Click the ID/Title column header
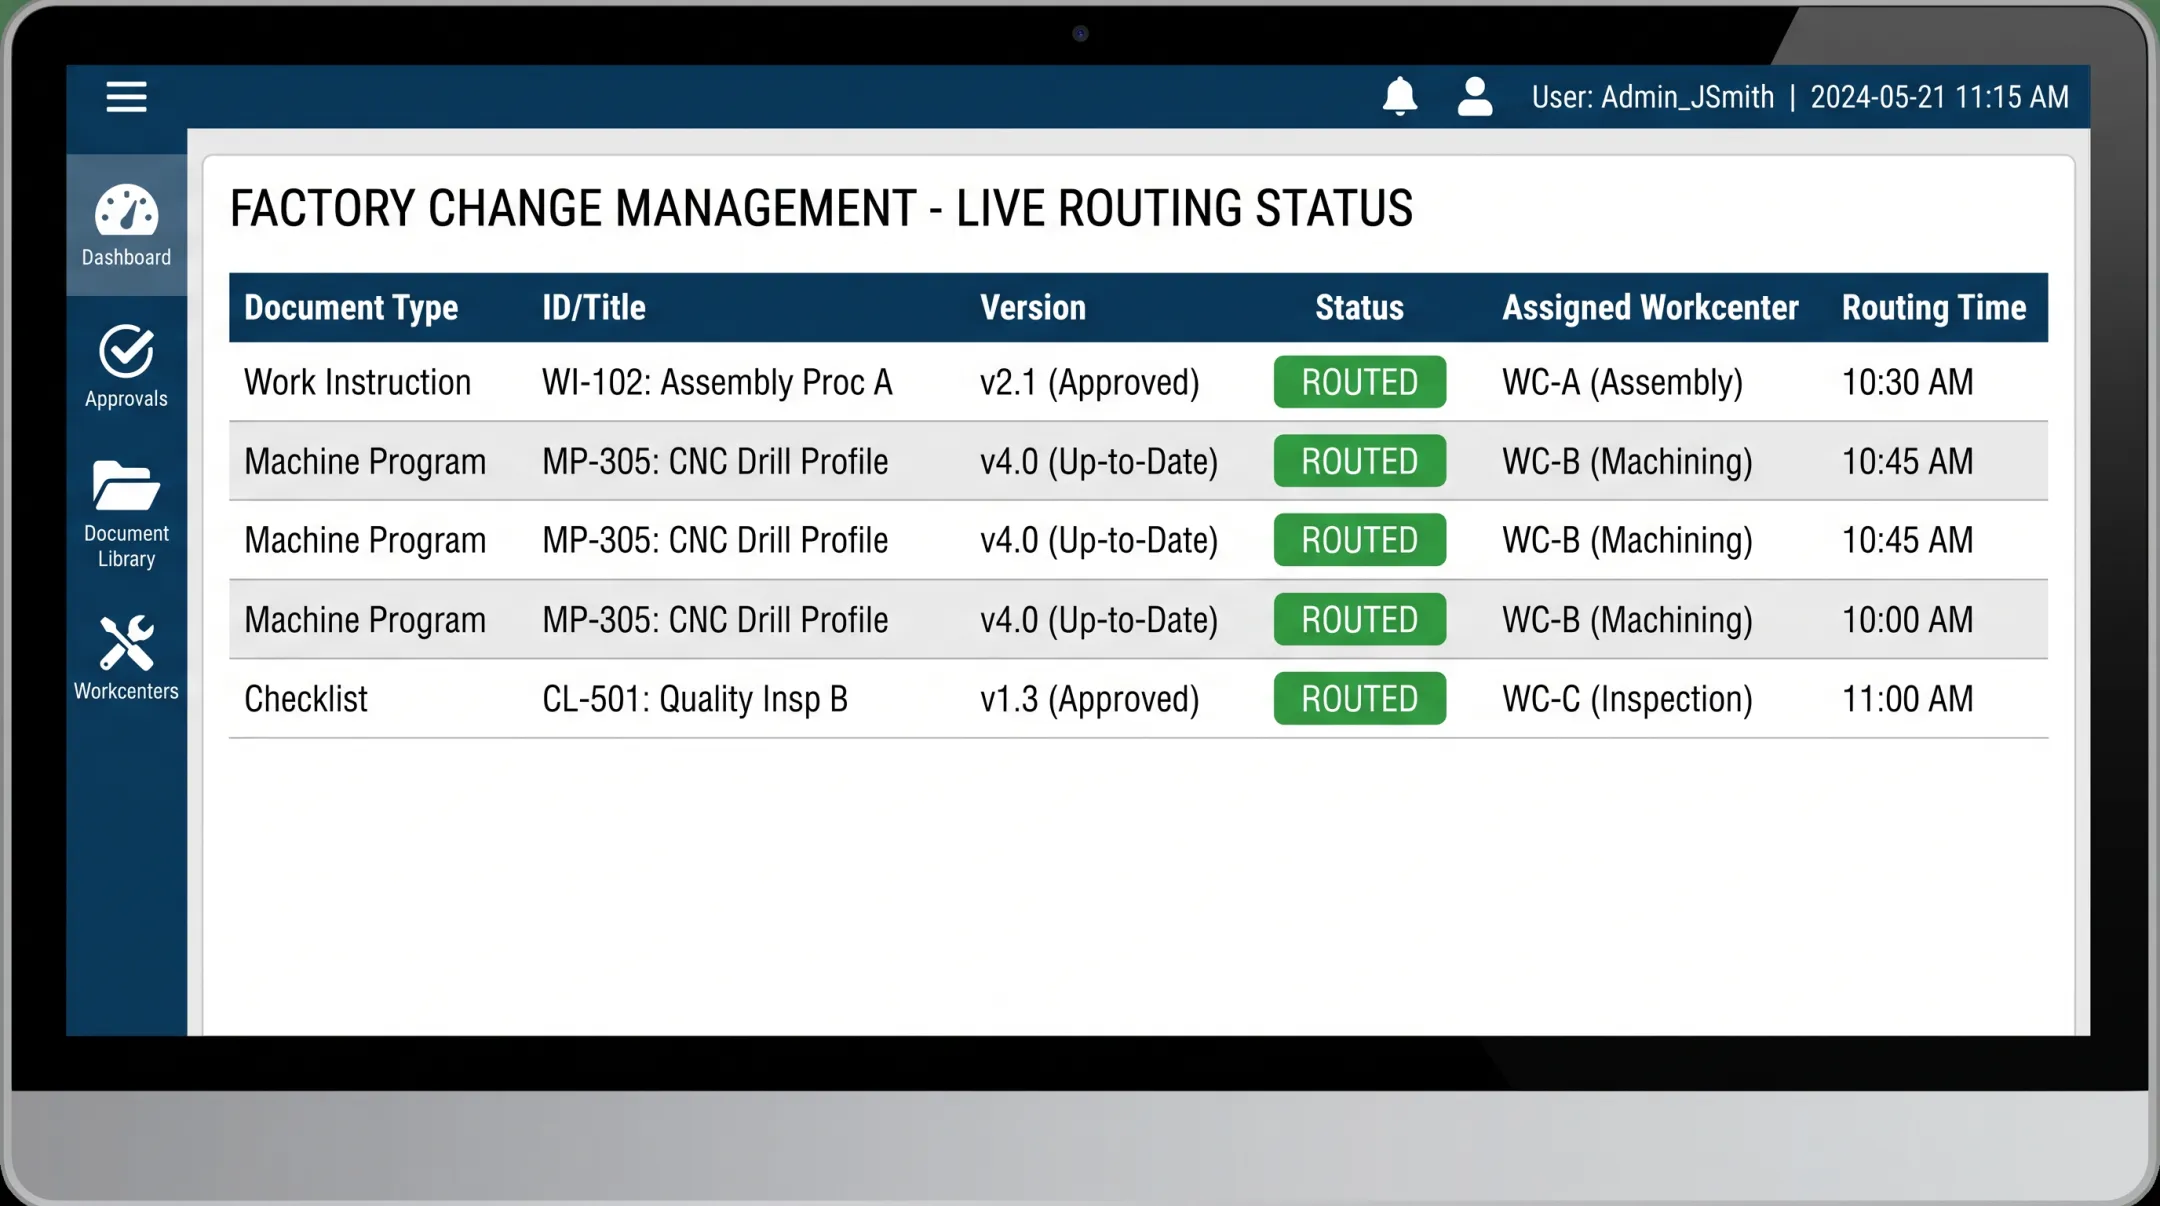 tap(594, 307)
